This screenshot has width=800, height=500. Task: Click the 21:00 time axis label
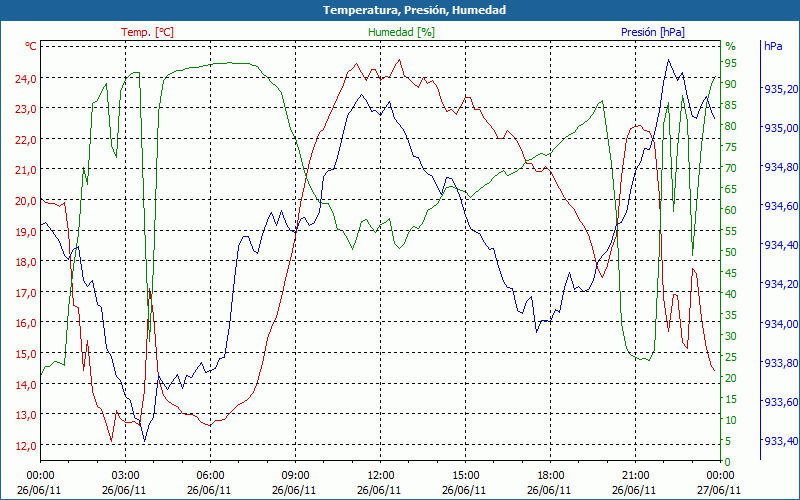pyautogui.click(x=636, y=476)
